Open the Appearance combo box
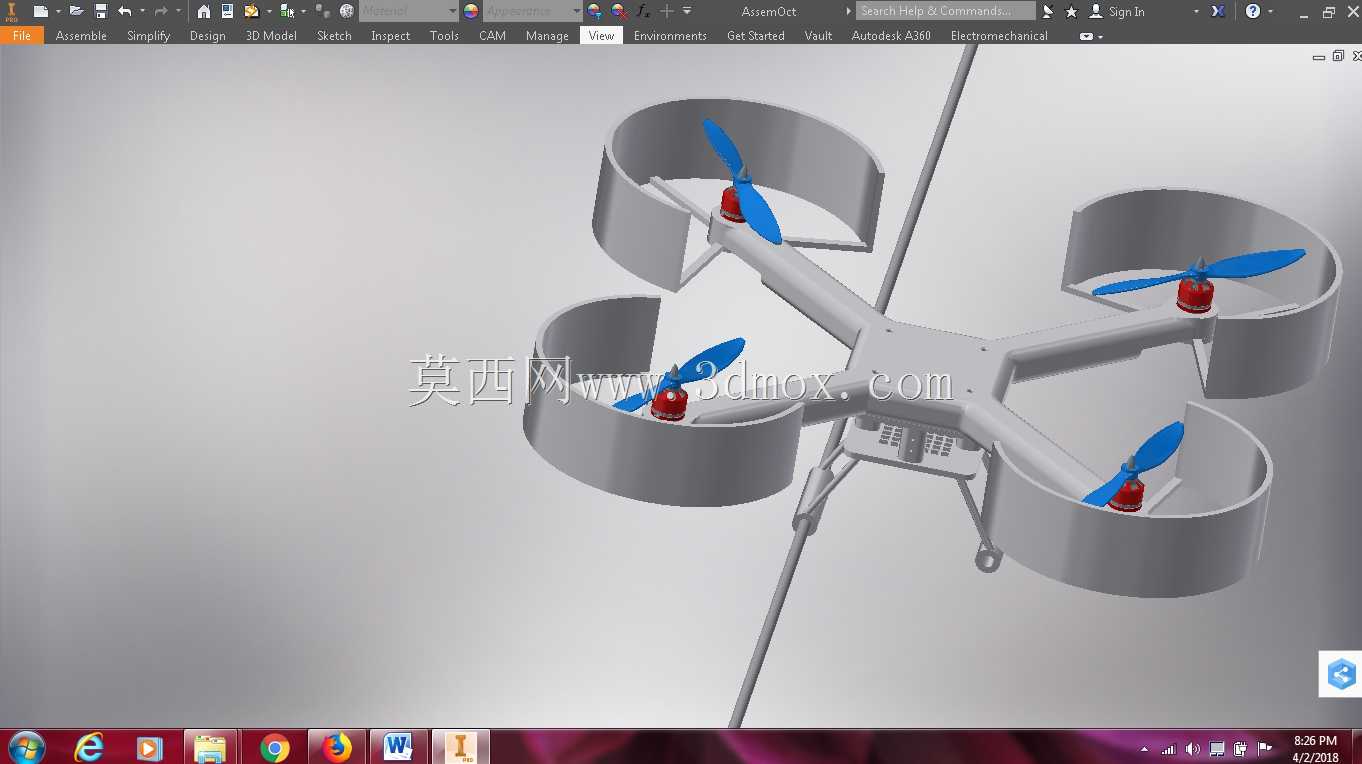This screenshot has width=1362, height=764. click(x=533, y=11)
